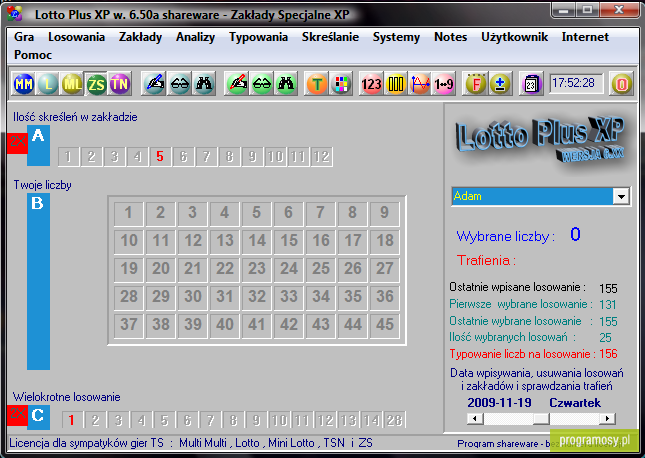Open the Losowania menu
Screen dimensions: 645x458
click(77, 37)
